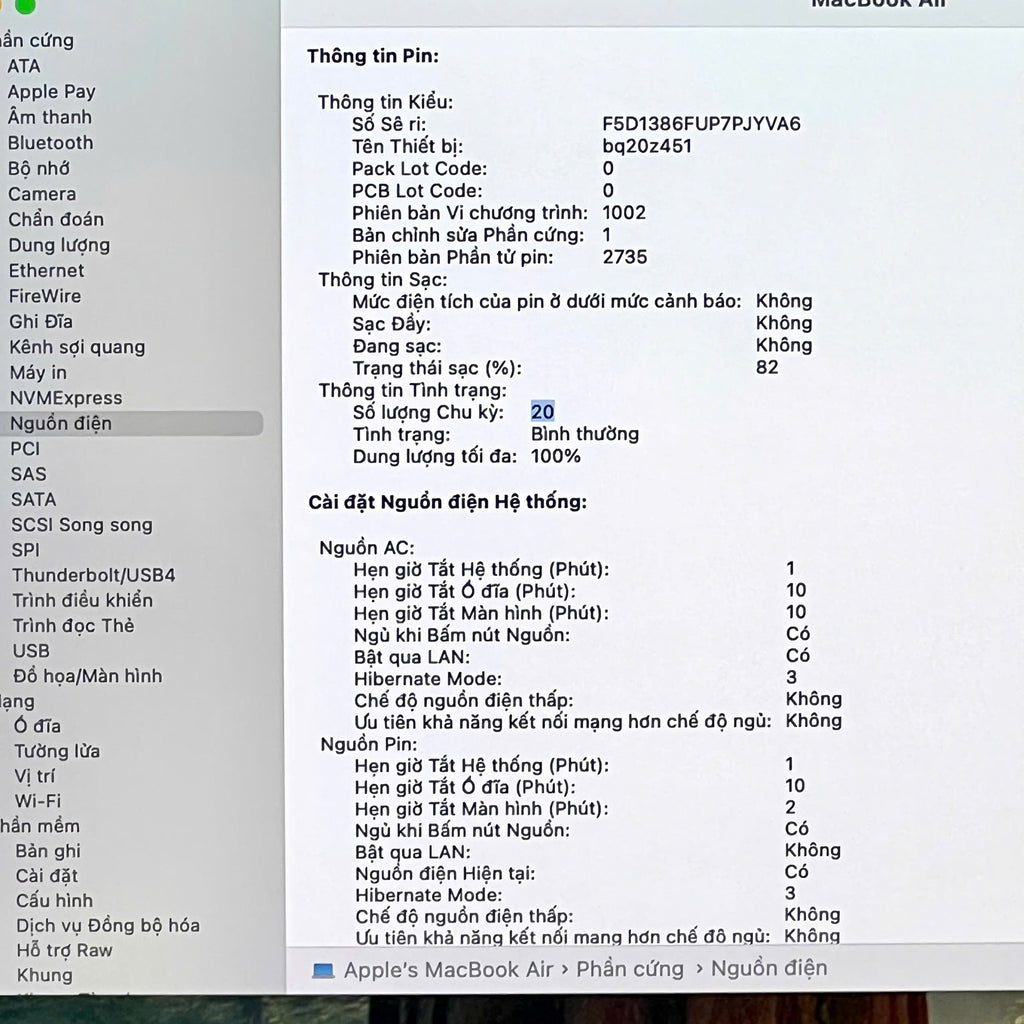
Task: Select the highlighted Nguồn điện sidebar item
Action: click(x=61, y=423)
